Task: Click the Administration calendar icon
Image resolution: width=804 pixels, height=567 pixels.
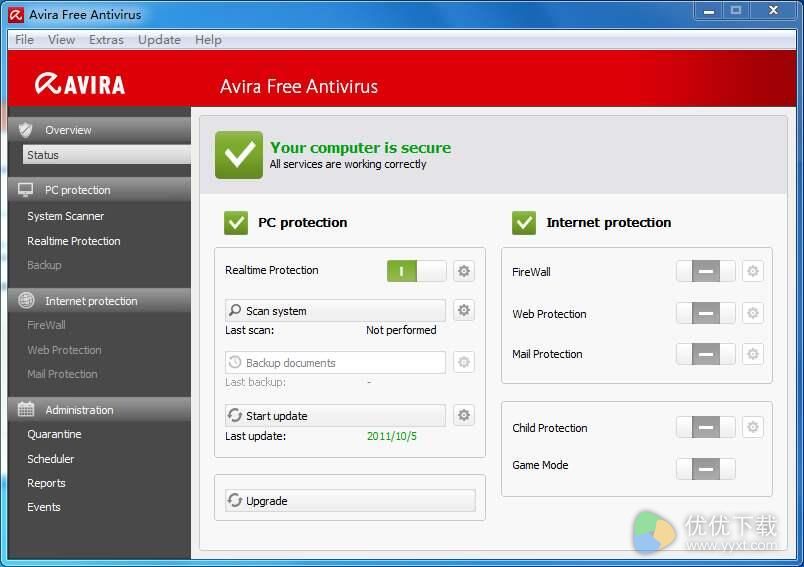Action: pyautogui.click(x=26, y=409)
